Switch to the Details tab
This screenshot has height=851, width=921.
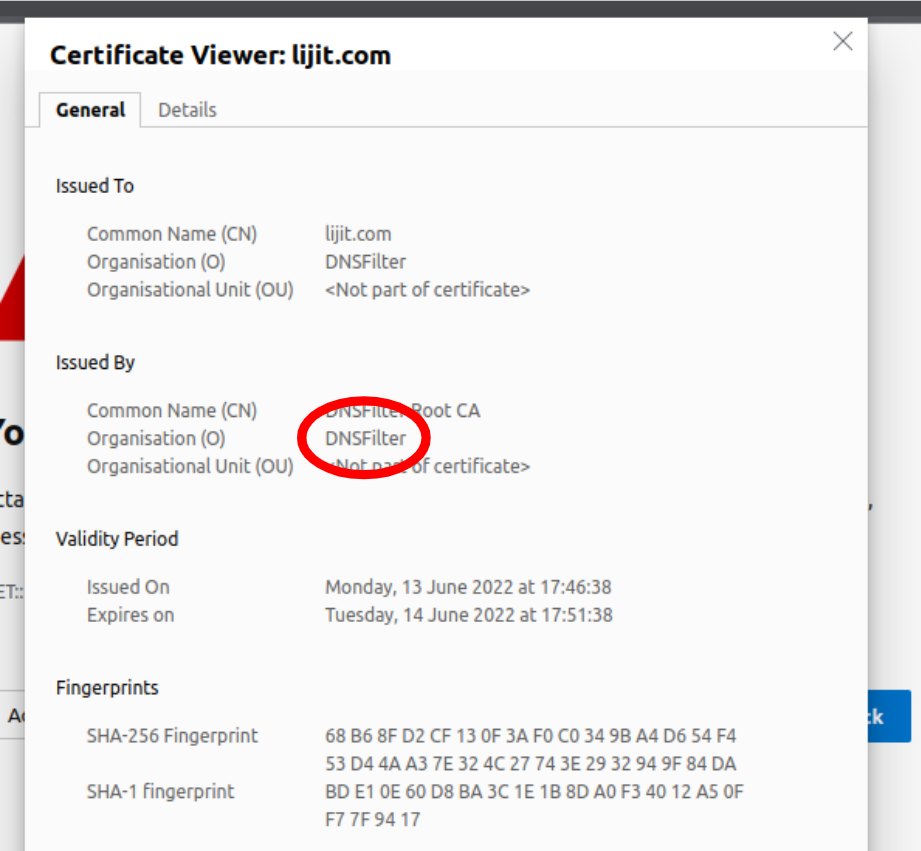click(187, 110)
